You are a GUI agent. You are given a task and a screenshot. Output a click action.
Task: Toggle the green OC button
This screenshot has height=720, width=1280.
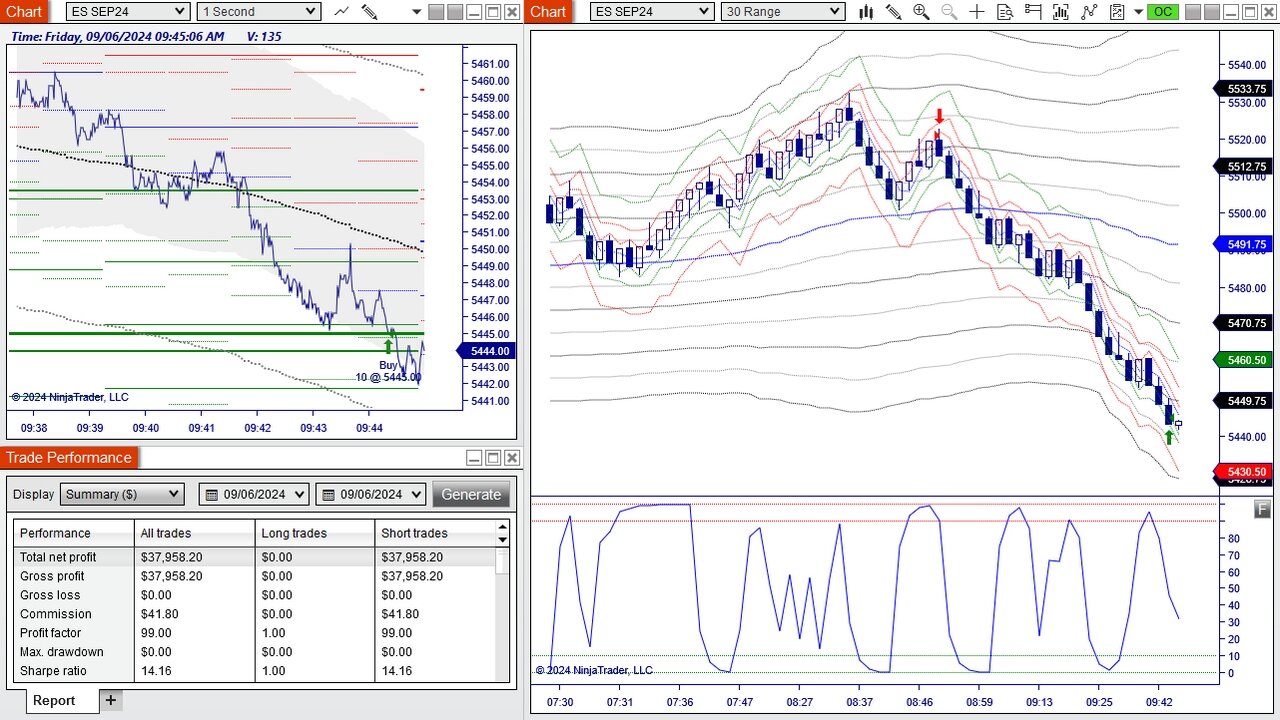pos(1162,12)
